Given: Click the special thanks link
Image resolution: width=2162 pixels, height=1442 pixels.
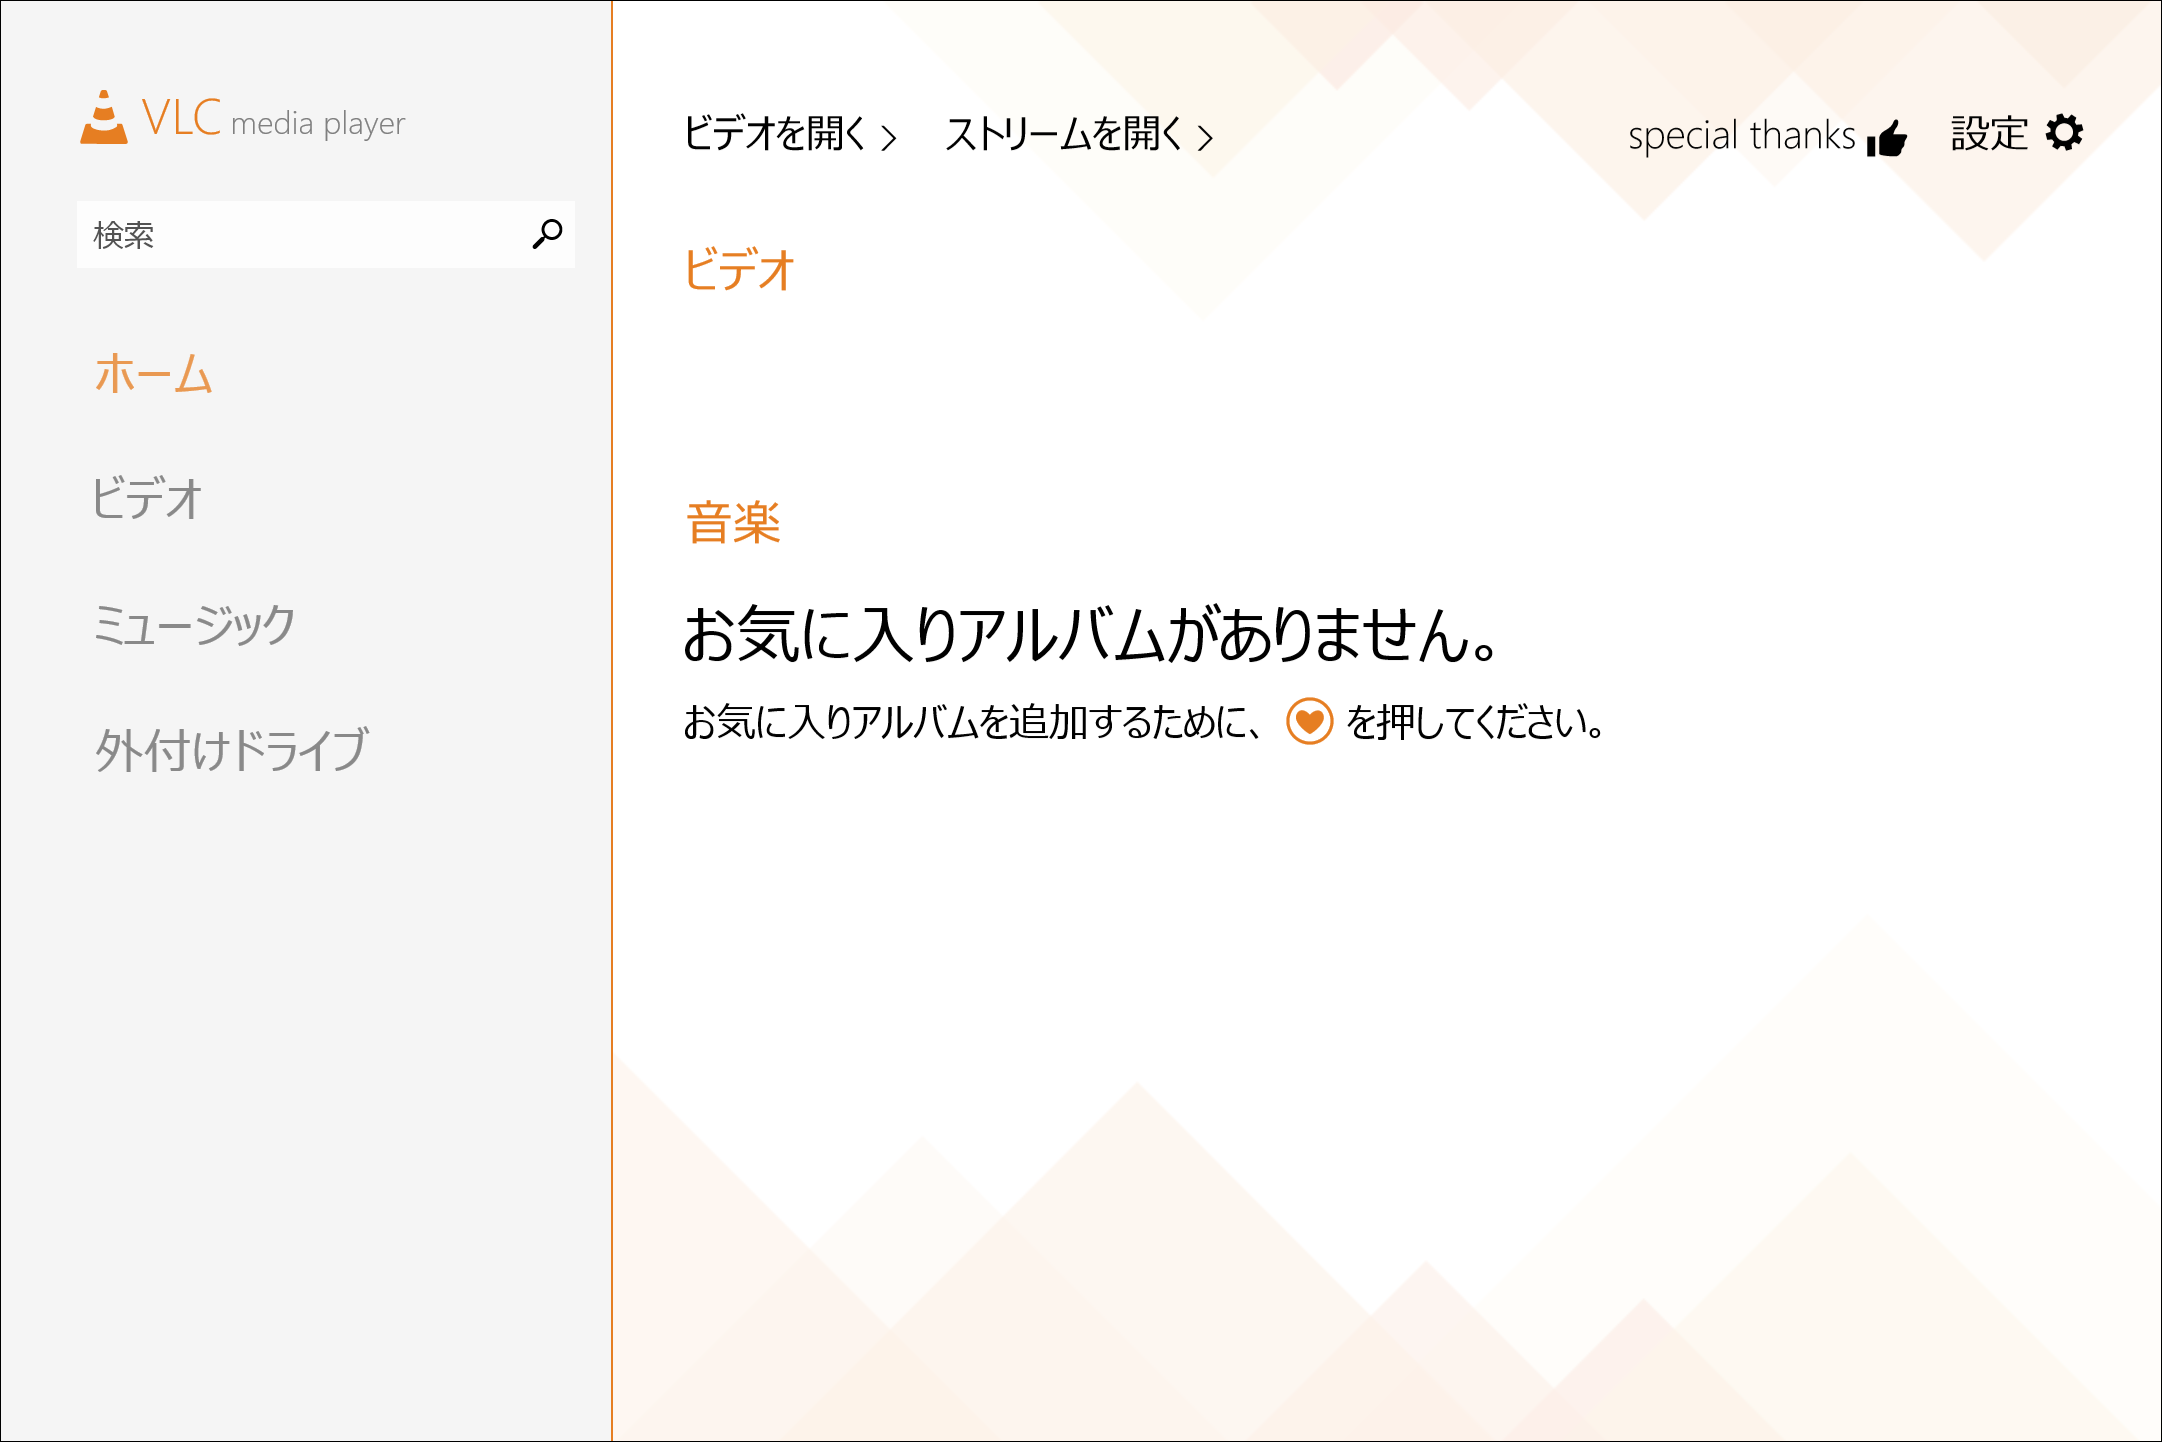Looking at the screenshot, I should tap(1740, 135).
